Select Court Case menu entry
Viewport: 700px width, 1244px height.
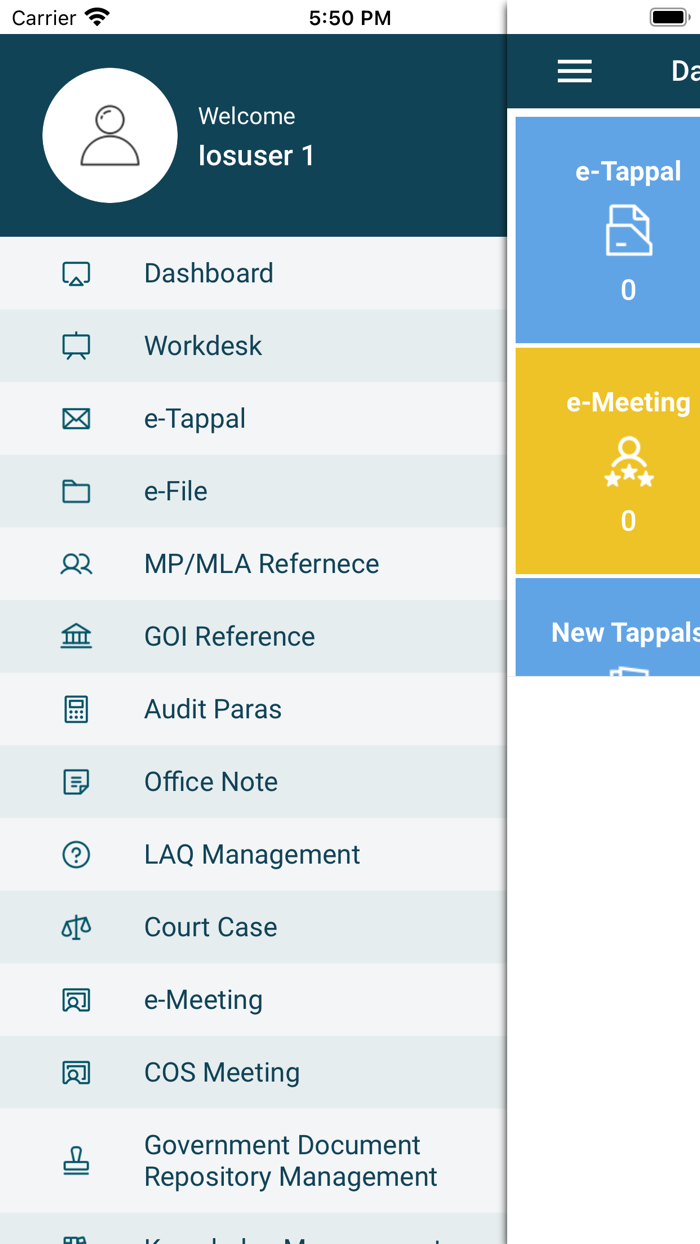pos(253,927)
